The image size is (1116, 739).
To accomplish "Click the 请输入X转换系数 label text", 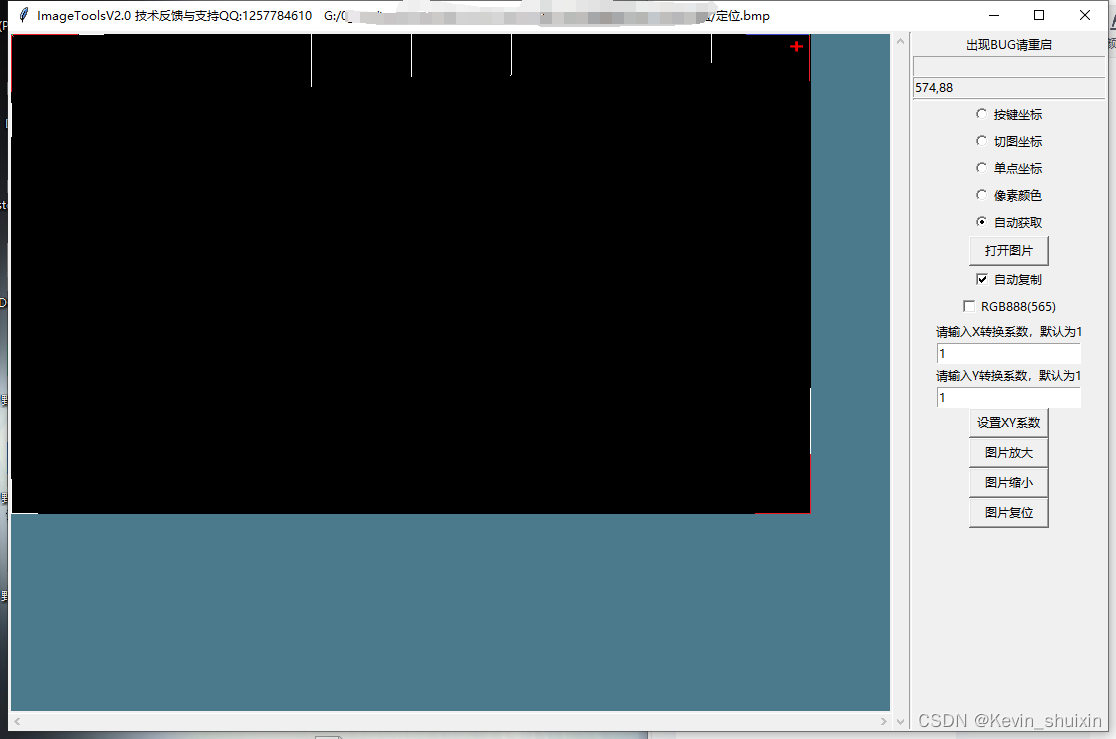I will pos(1009,332).
